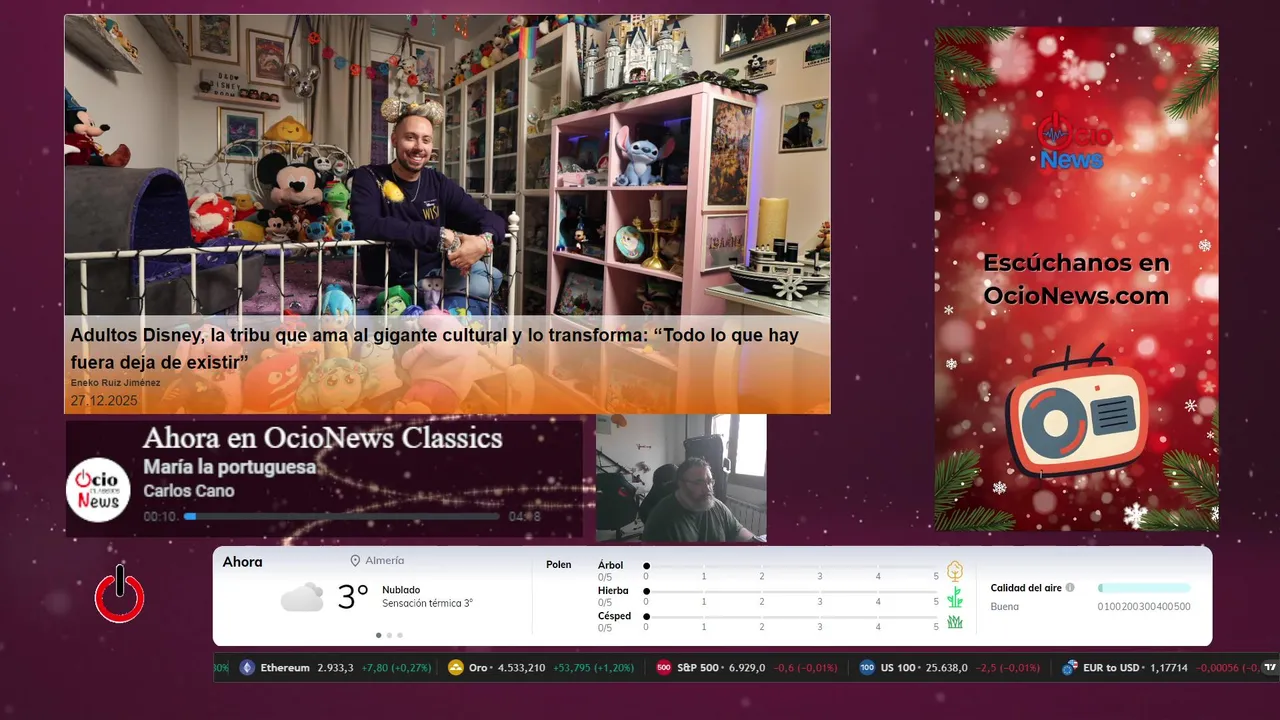
Task: Select the second weather carousel dot
Action: point(389,635)
